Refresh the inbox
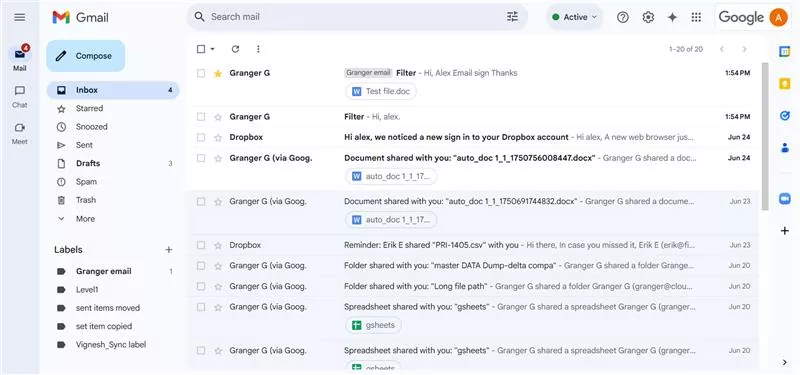 235,49
